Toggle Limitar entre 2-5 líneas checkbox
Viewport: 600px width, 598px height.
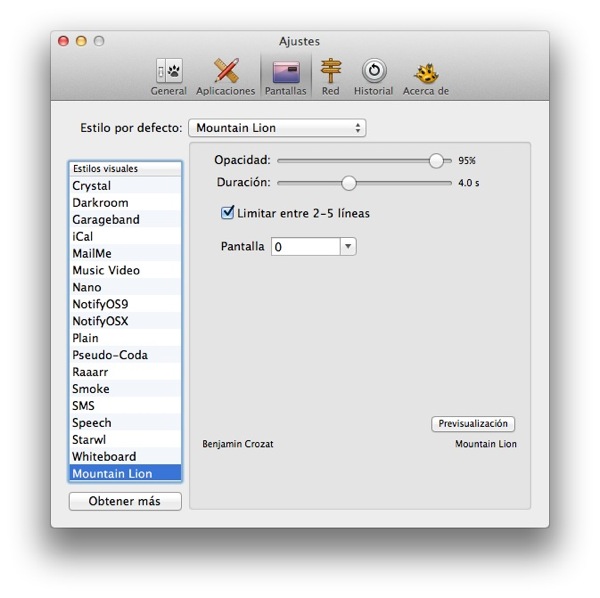[x=227, y=212]
